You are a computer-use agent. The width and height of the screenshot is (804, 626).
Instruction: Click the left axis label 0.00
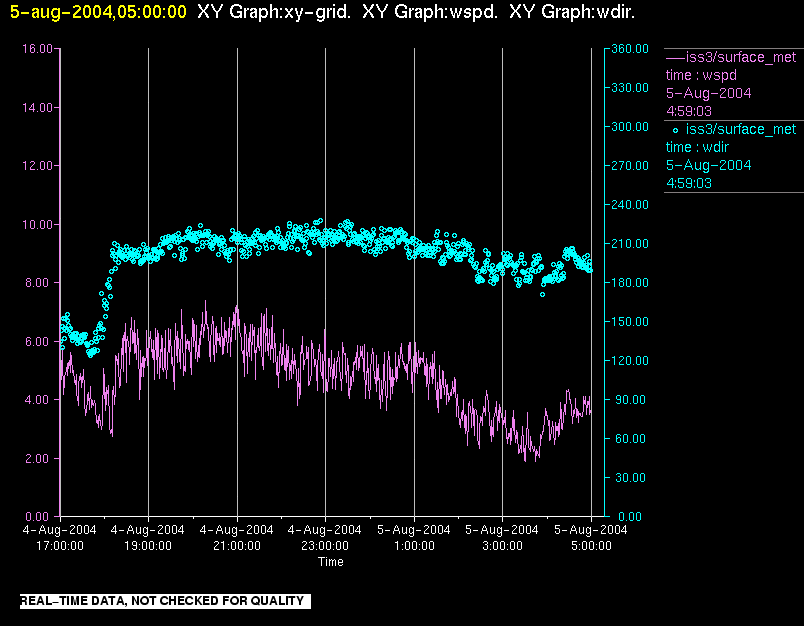(x=39, y=517)
